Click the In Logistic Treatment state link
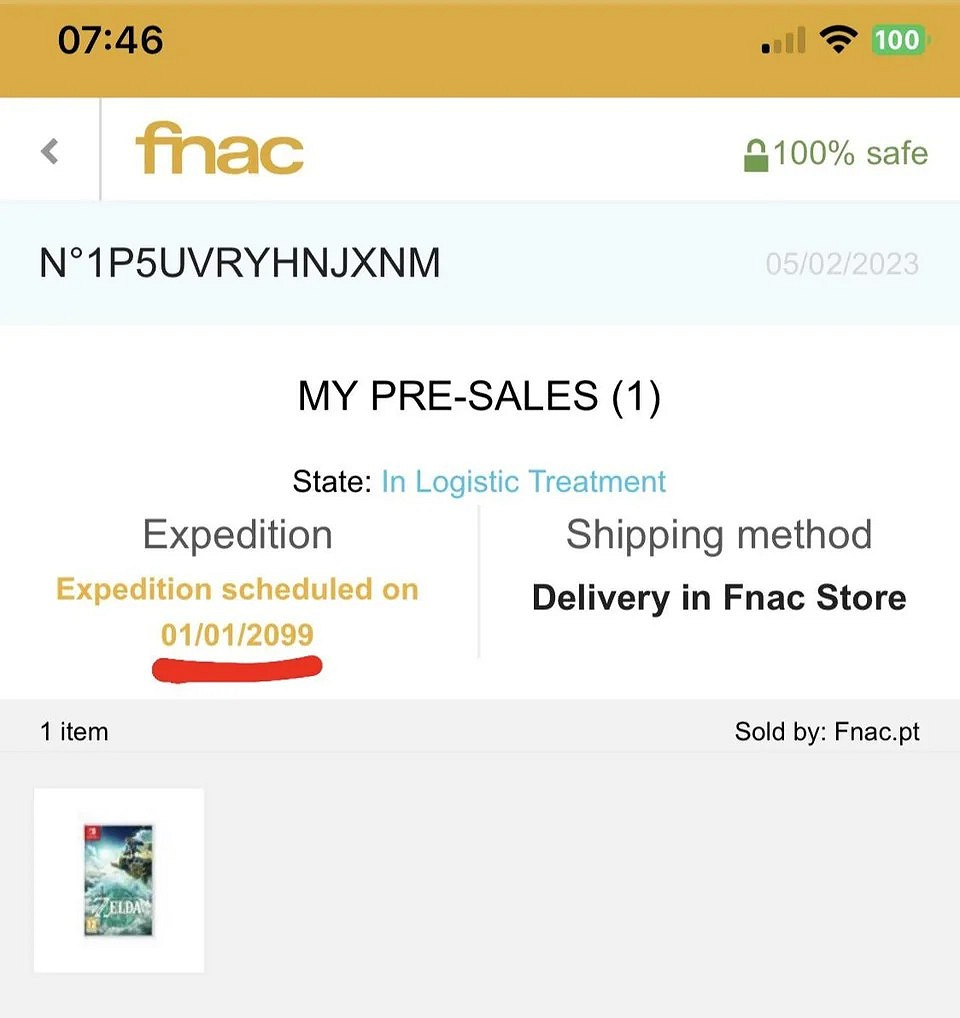Viewport: 960px width, 1018px height. [x=523, y=482]
